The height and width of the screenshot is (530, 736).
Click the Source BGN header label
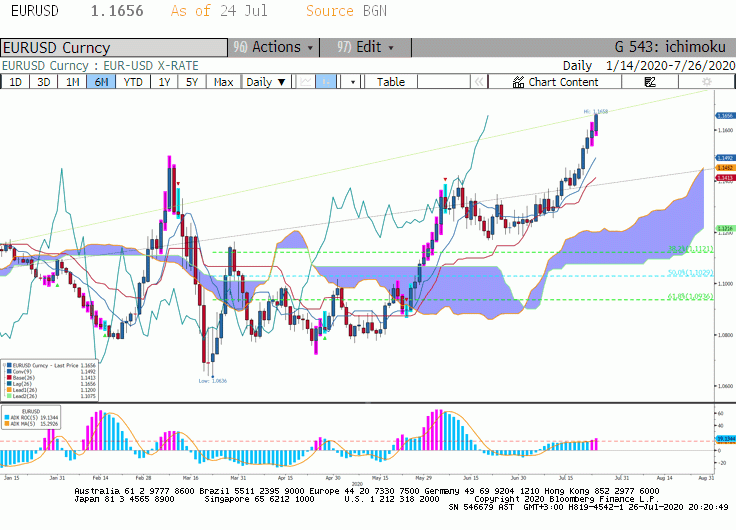346,11
